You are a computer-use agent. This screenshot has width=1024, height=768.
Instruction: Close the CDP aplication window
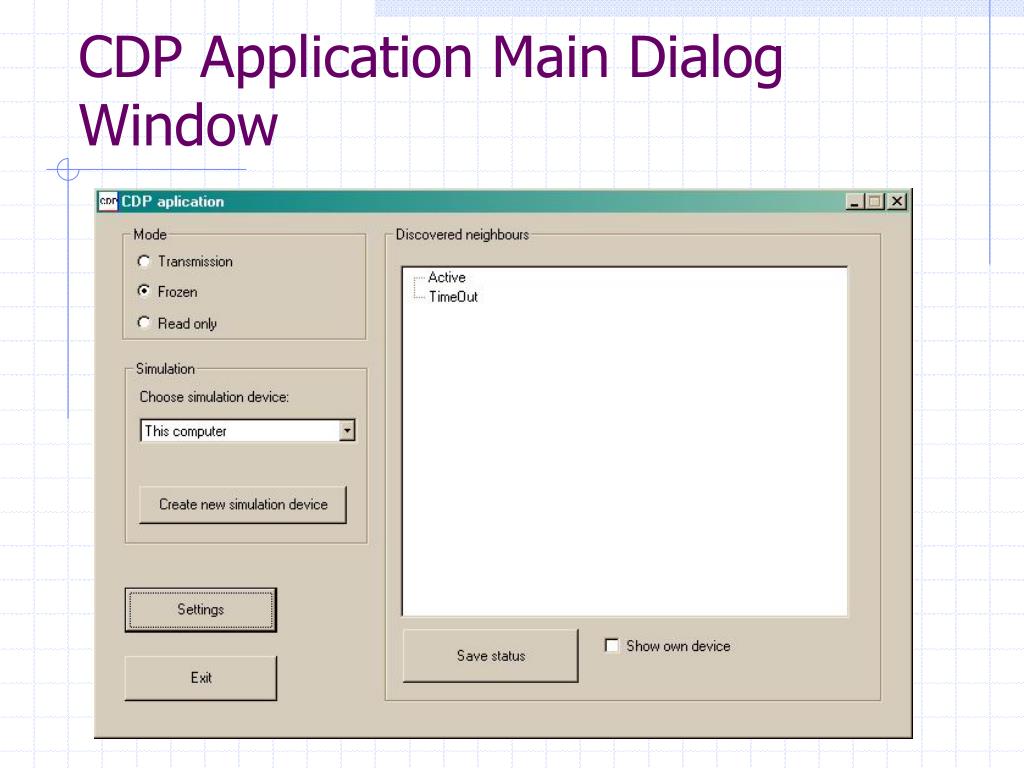(x=897, y=202)
